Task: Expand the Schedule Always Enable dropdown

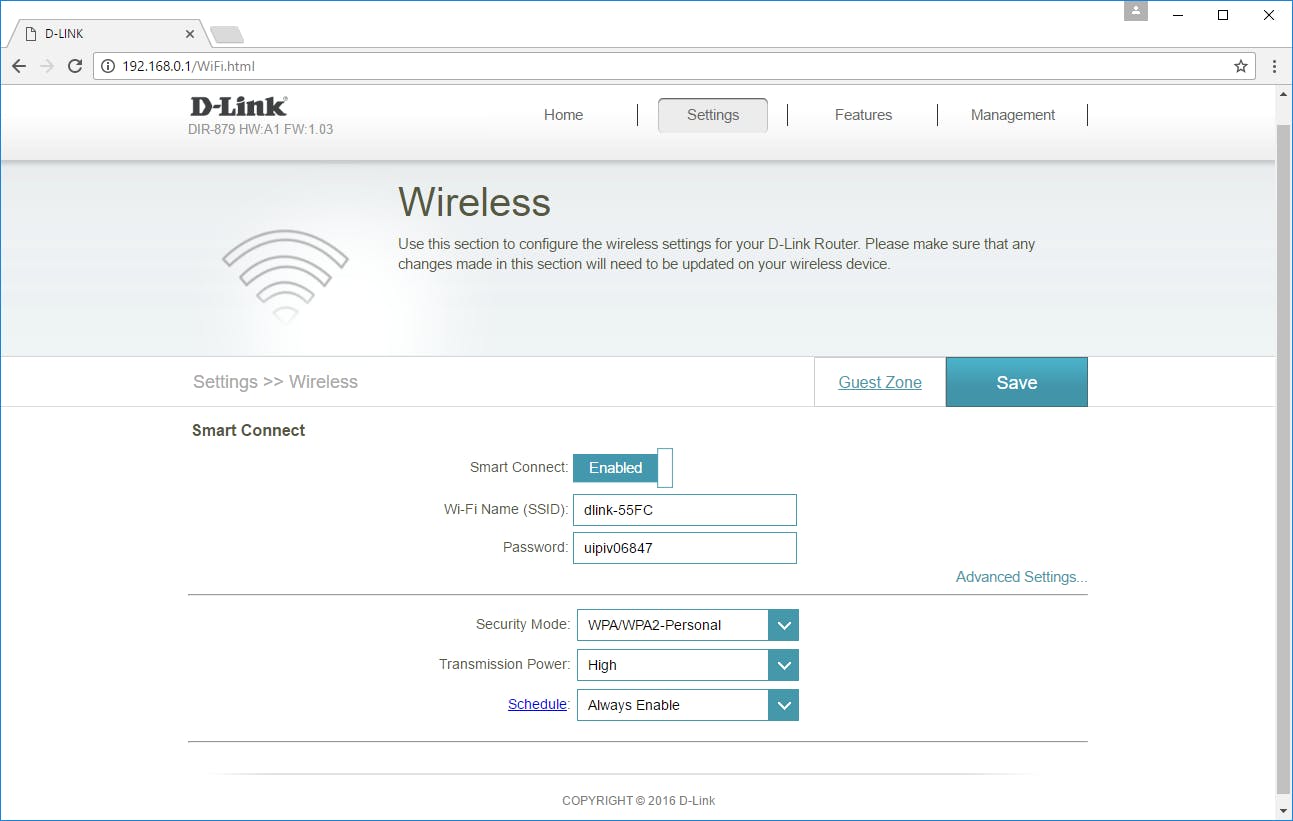Action: coord(688,705)
